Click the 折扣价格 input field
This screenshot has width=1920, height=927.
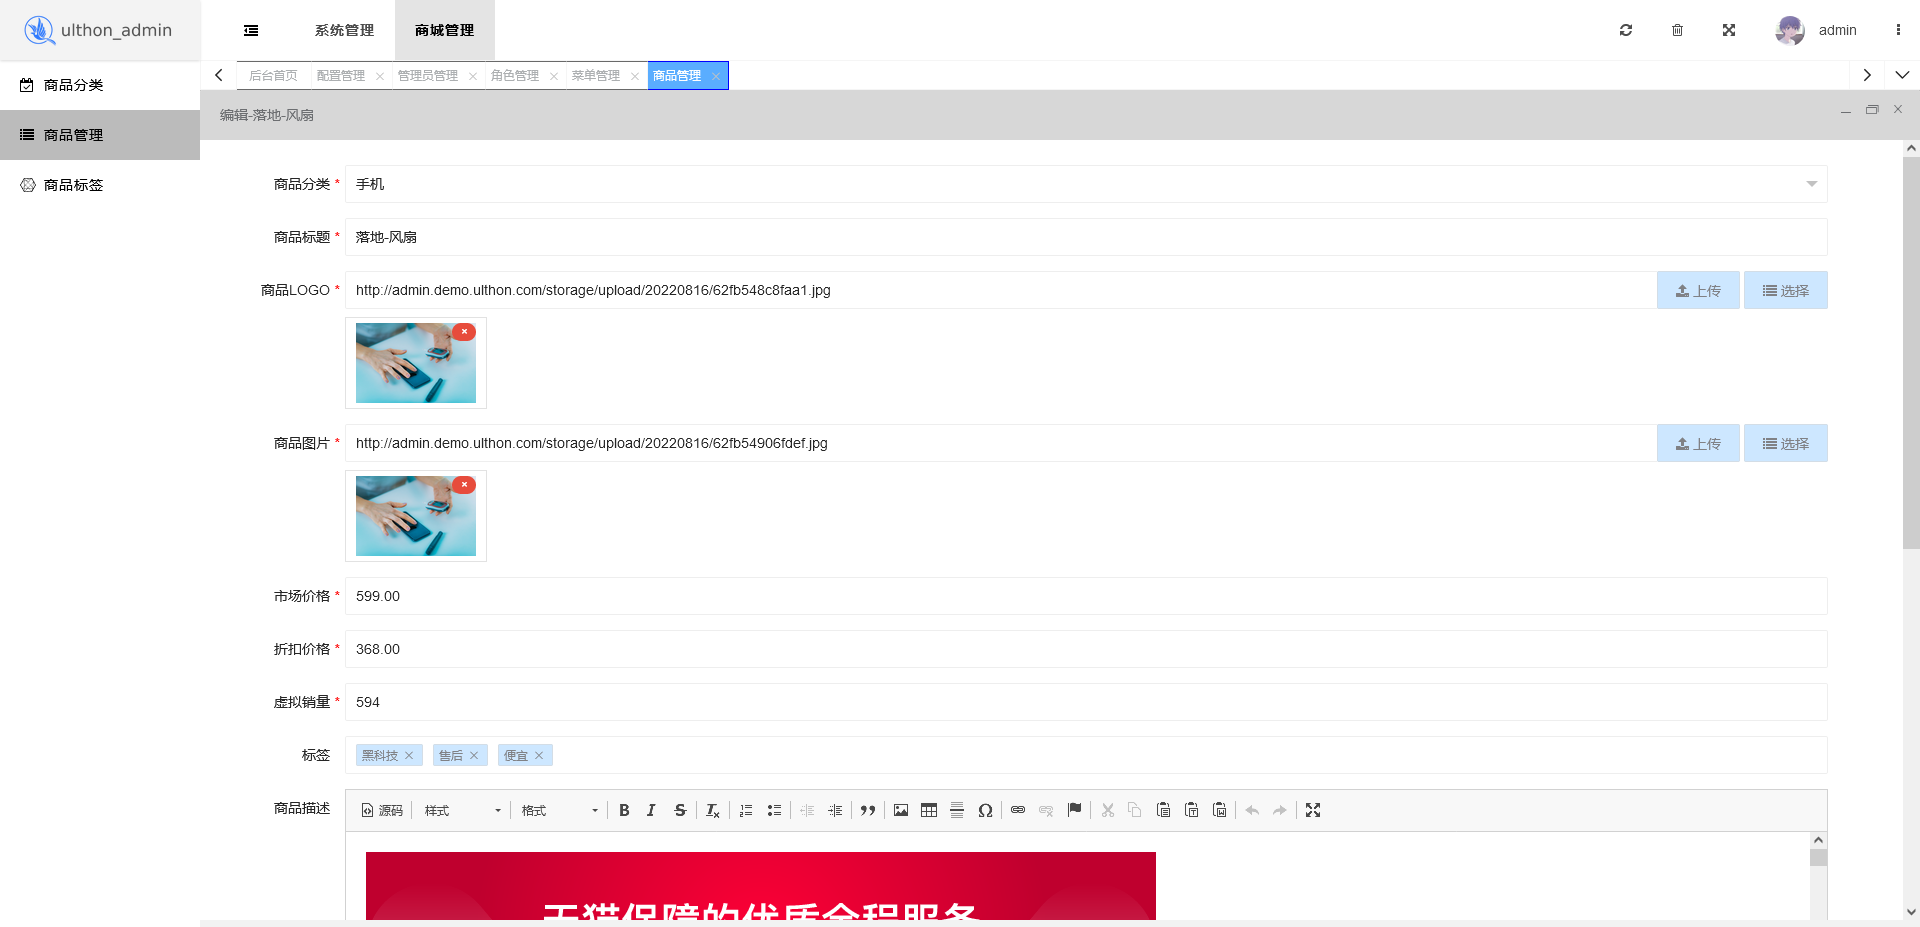[x=1086, y=649]
